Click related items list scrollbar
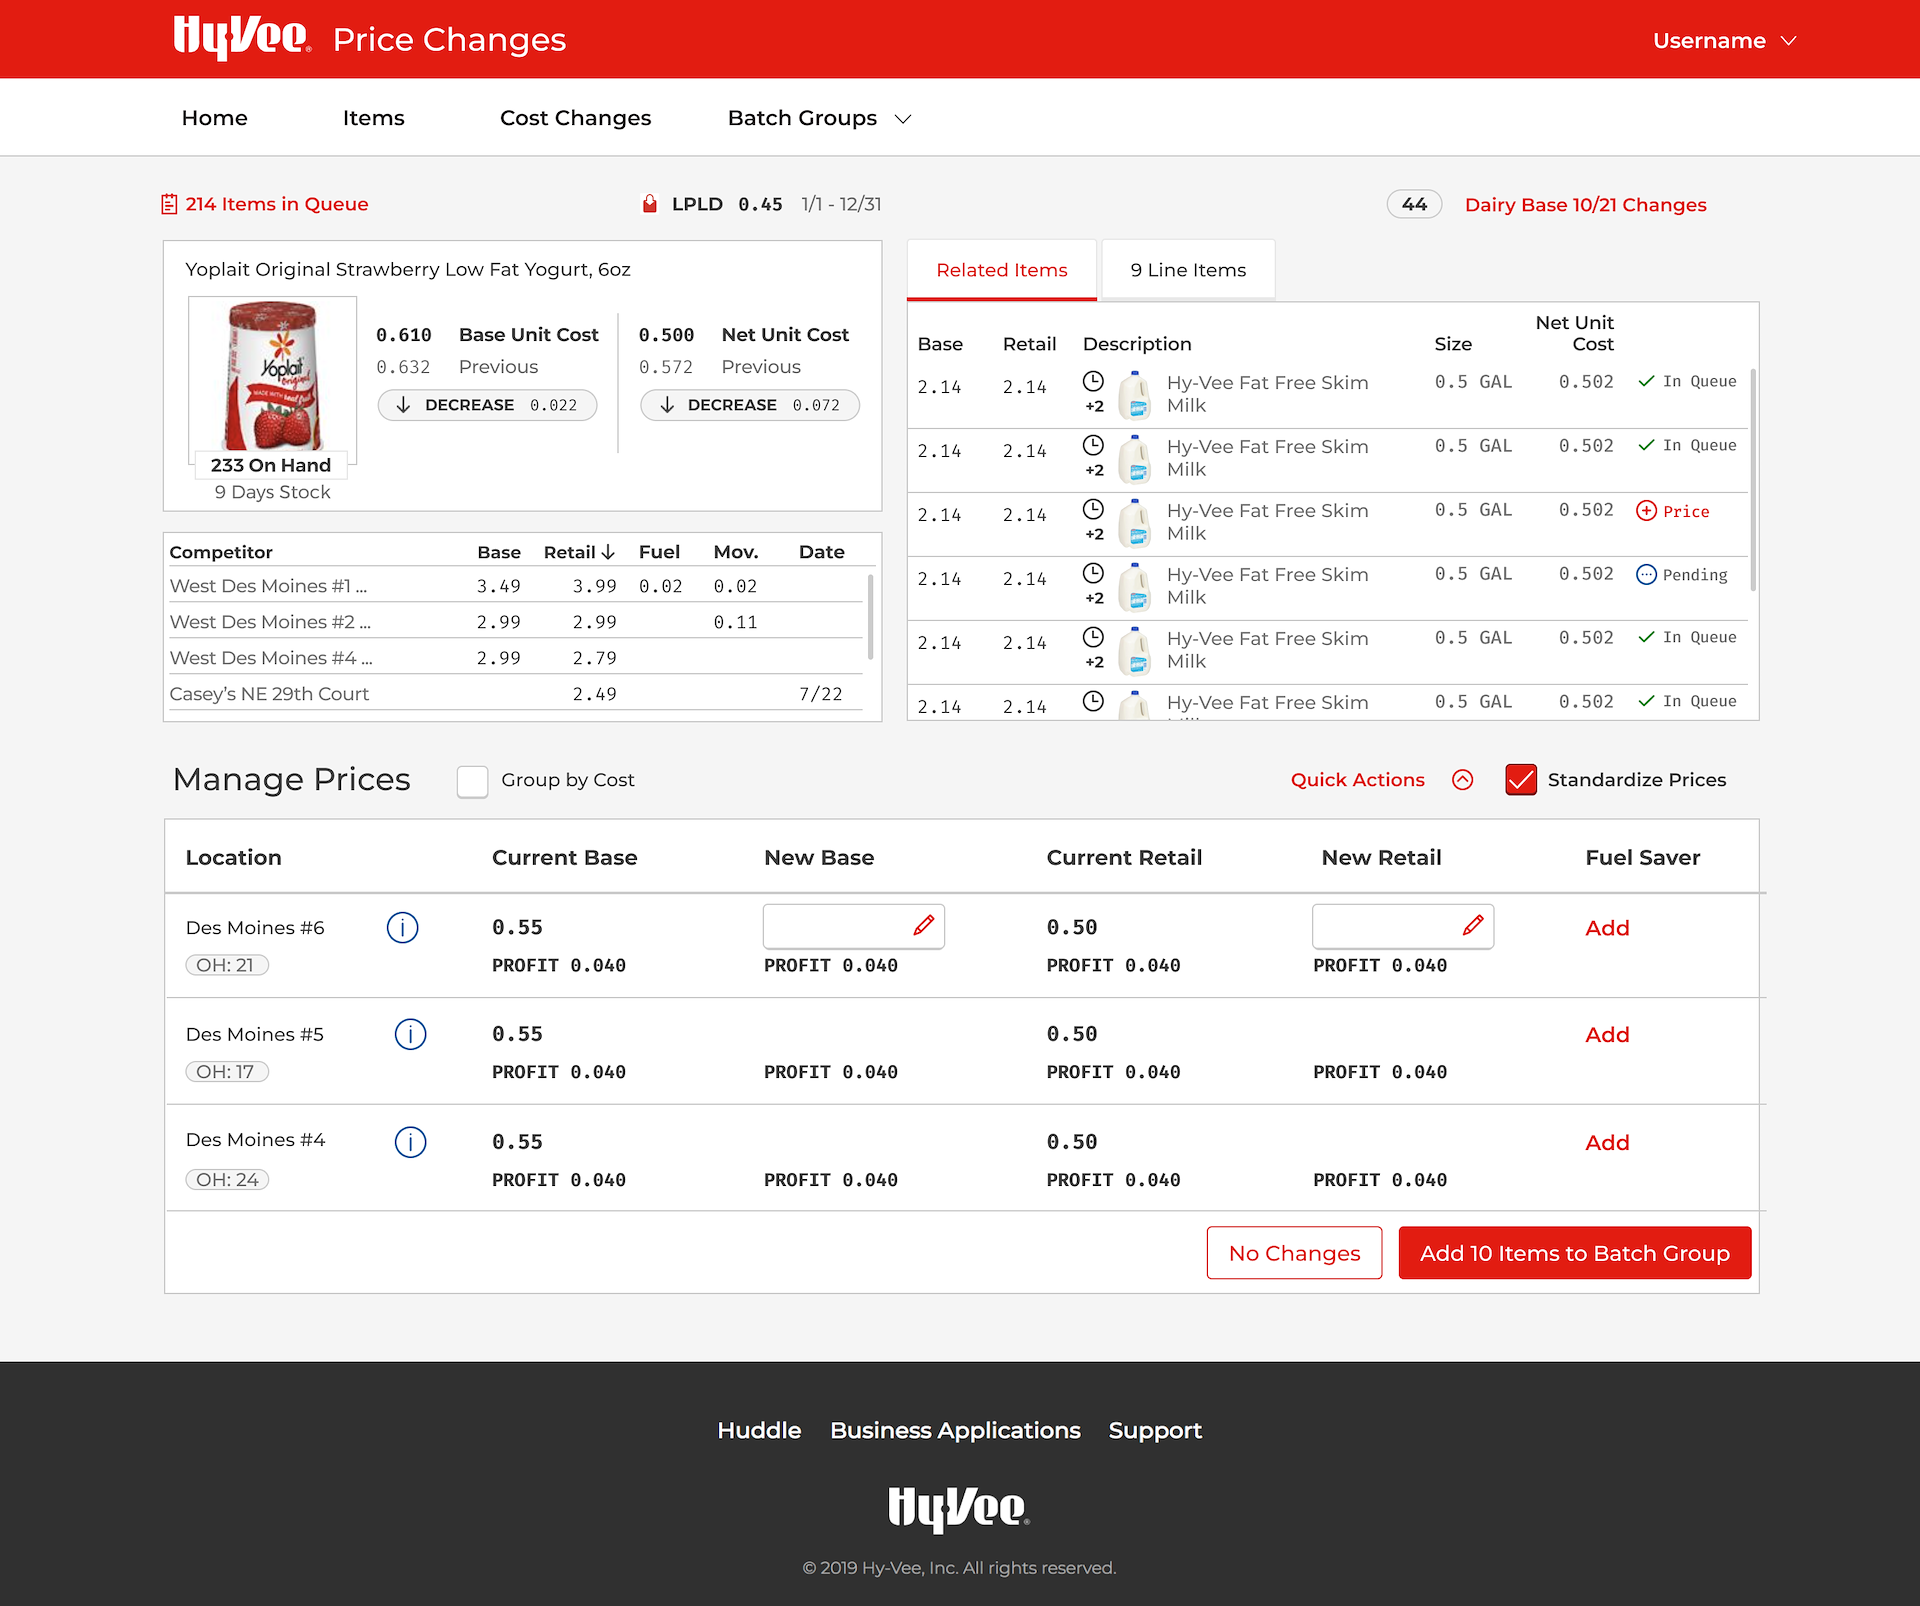 tap(1753, 480)
